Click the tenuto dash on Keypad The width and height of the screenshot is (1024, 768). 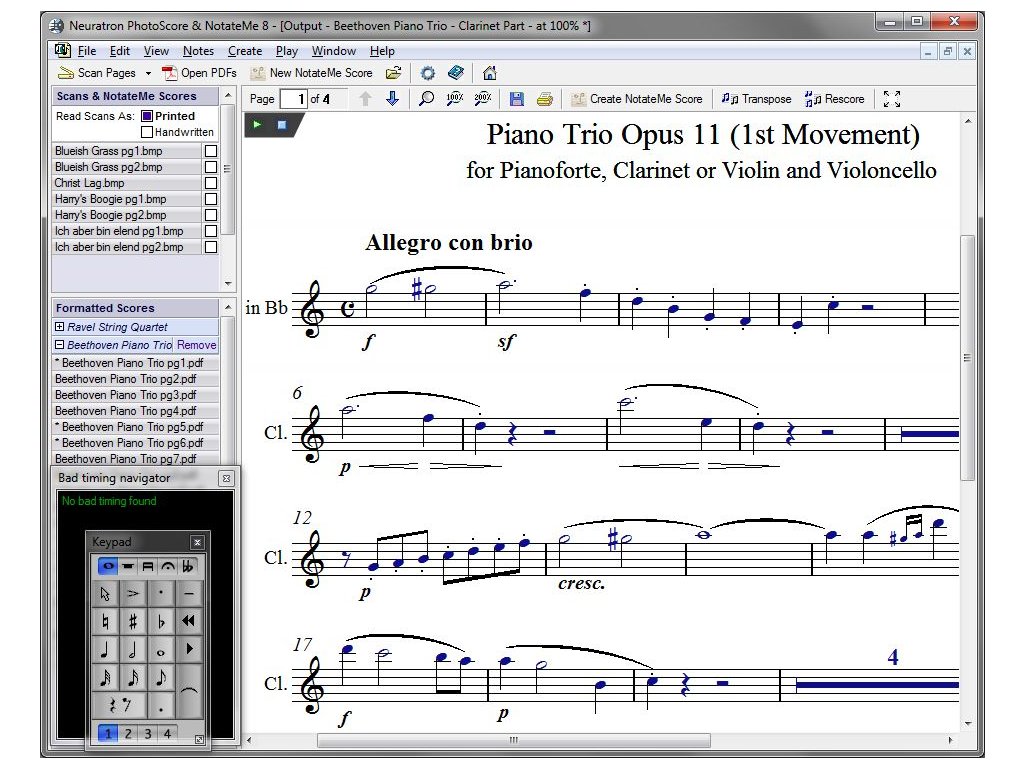[x=189, y=594]
